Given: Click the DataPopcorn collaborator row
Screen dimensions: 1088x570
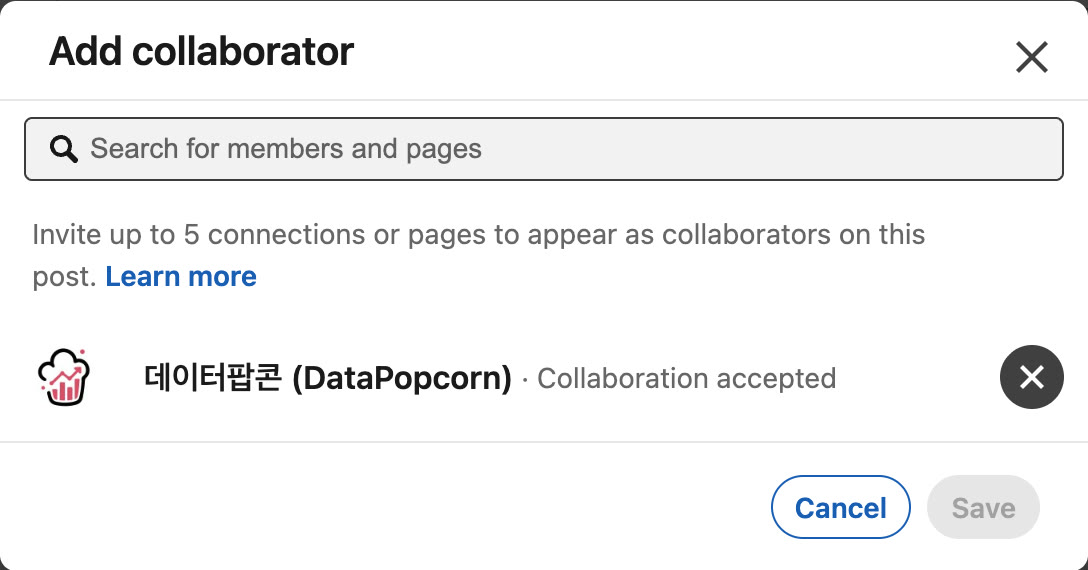Looking at the screenshot, I should [544, 377].
